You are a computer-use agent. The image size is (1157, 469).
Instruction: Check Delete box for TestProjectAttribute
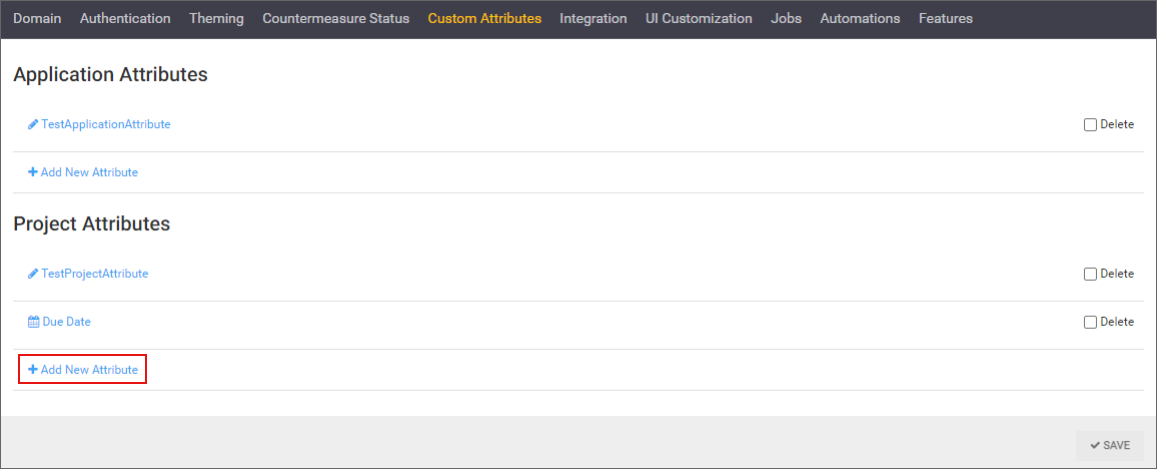tap(1090, 274)
